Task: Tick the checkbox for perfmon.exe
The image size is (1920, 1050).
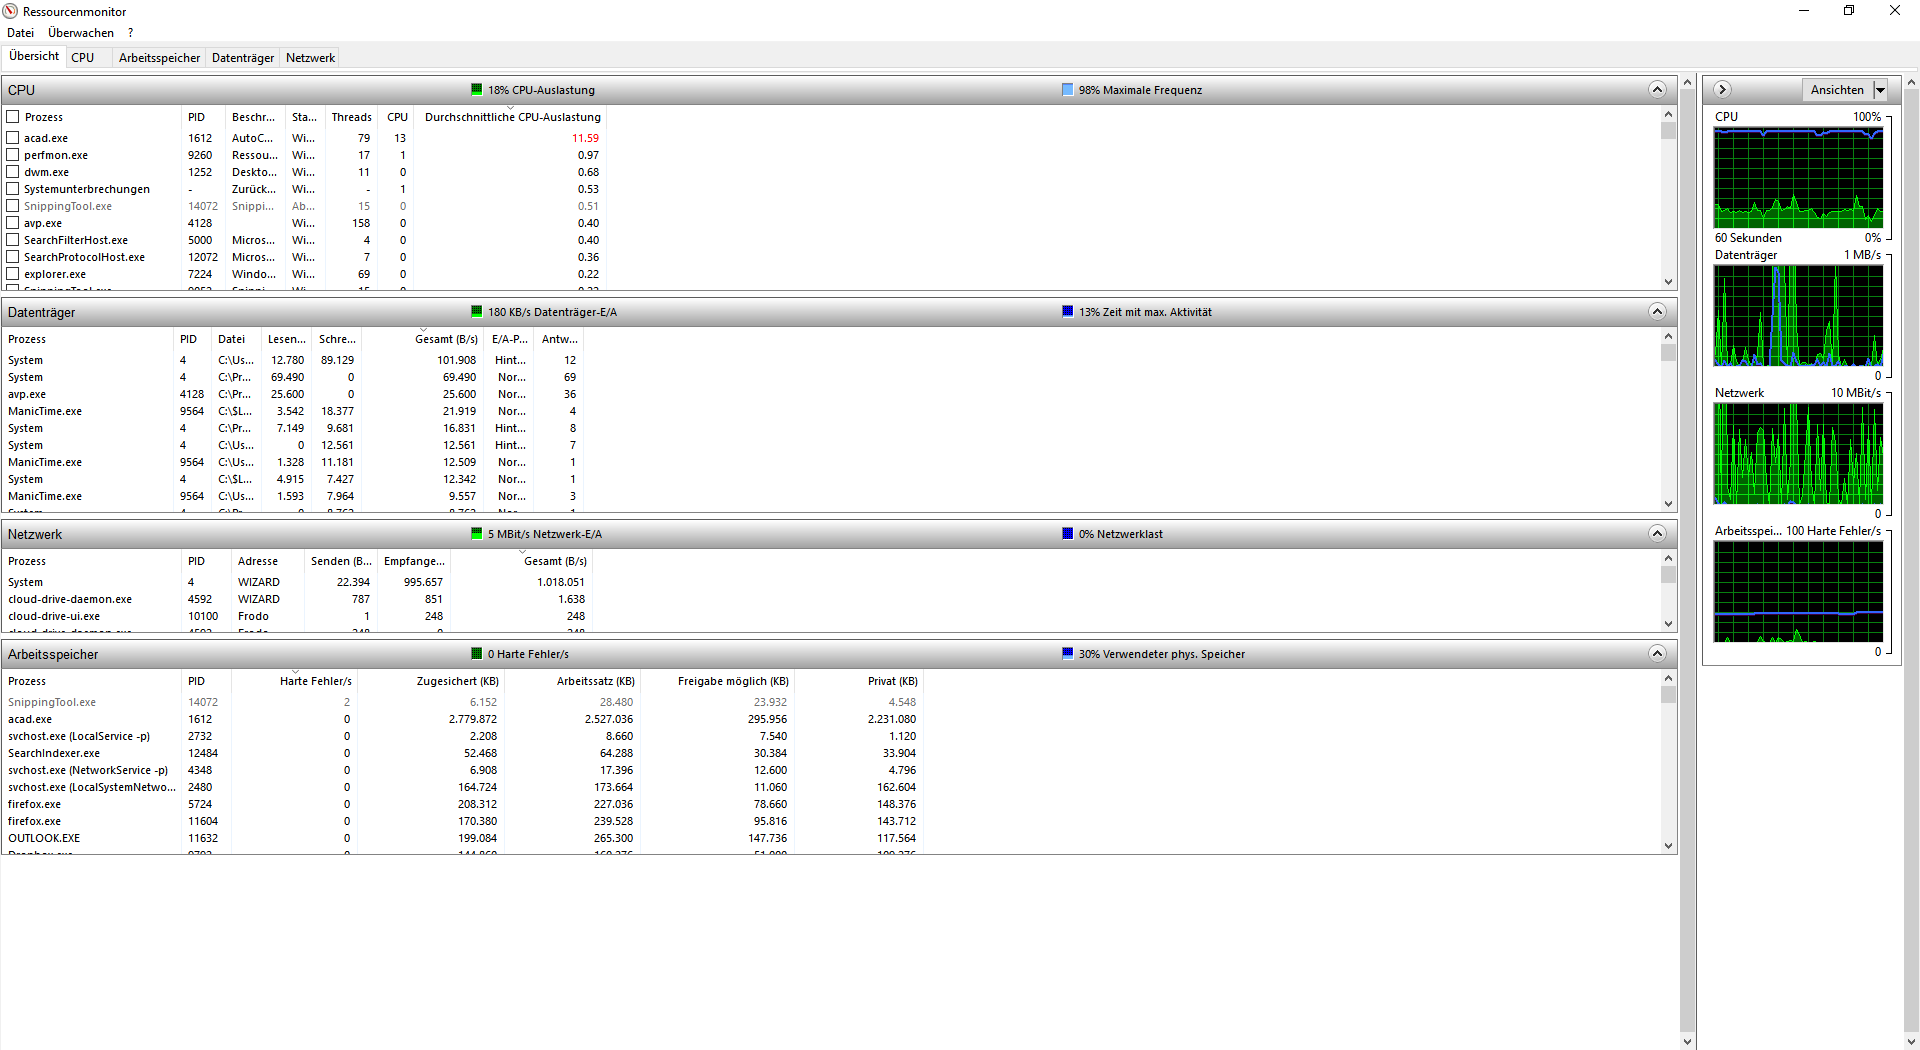Action: tap(13, 155)
